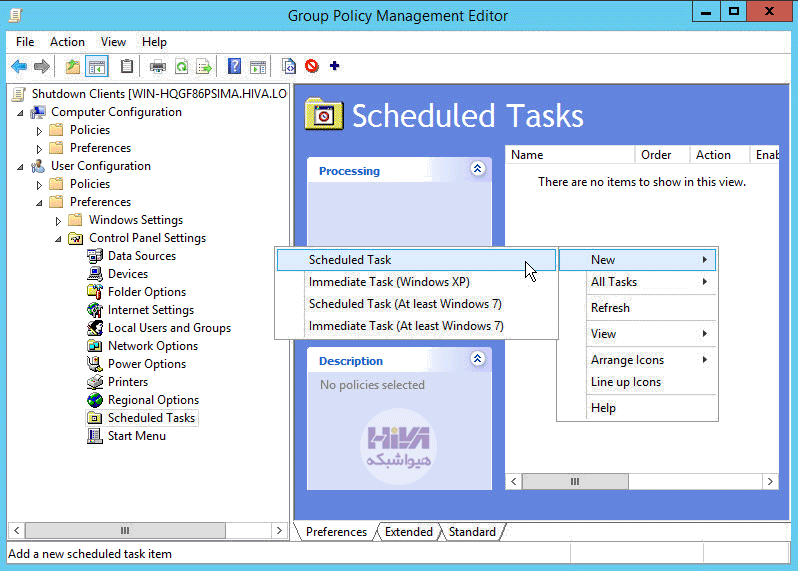
Task: Select the Shutdown Clients root node
Action: (159, 94)
